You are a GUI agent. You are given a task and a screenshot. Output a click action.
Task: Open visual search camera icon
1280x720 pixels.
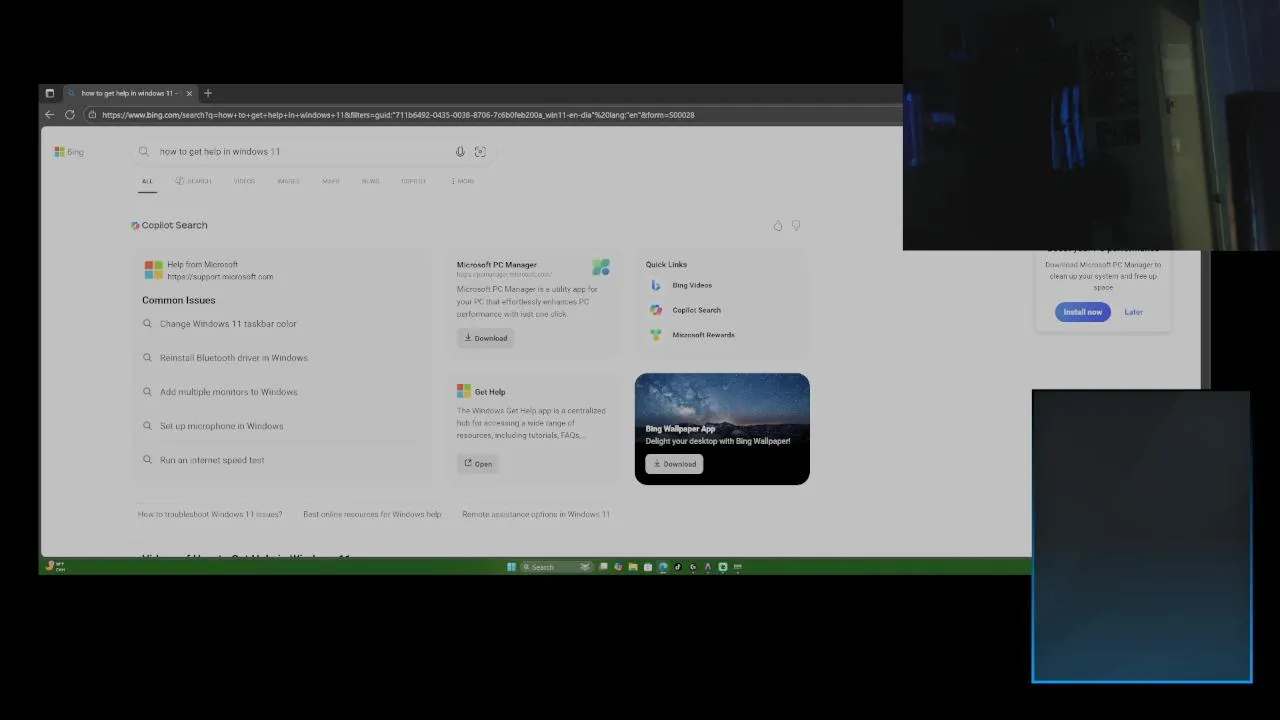pyautogui.click(x=480, y=152)
